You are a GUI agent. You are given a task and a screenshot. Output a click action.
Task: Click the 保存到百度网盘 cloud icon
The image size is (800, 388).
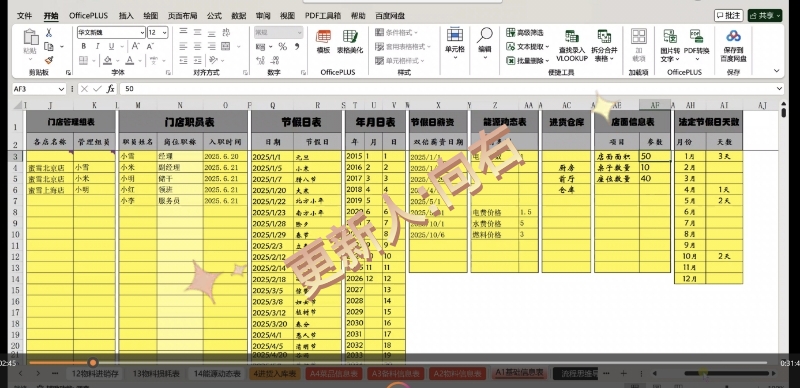[x=733, y=45]
